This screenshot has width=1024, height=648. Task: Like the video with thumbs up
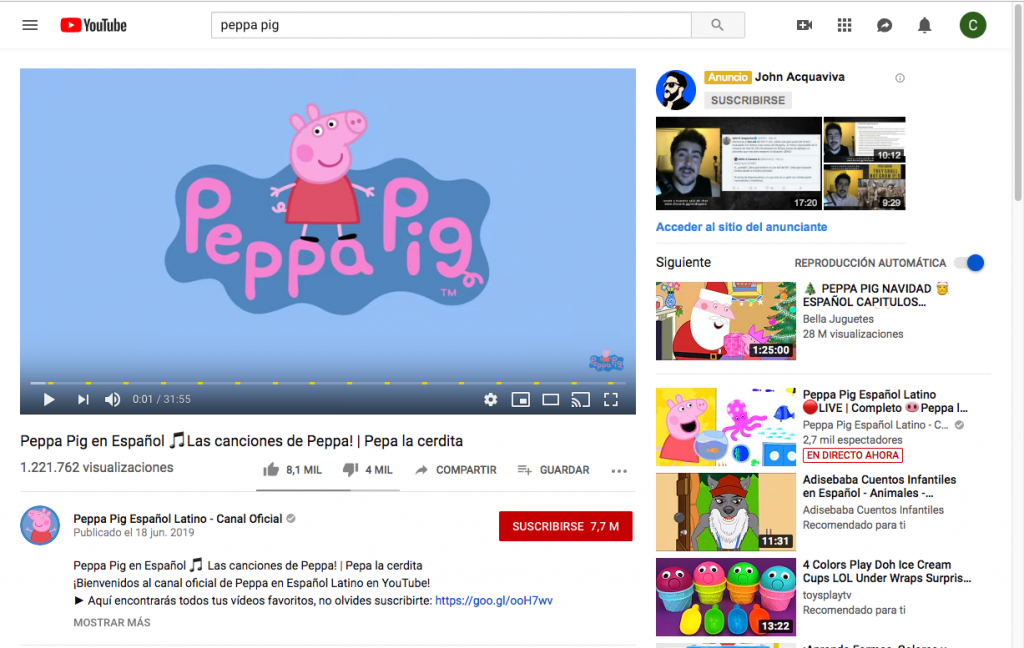[271, 470]
